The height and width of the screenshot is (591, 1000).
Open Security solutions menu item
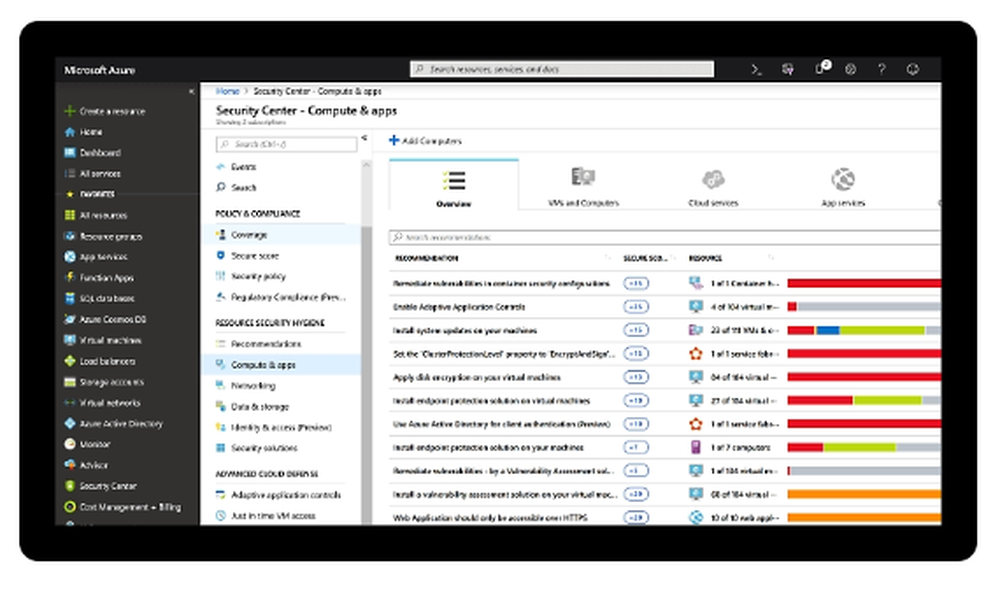256,448
